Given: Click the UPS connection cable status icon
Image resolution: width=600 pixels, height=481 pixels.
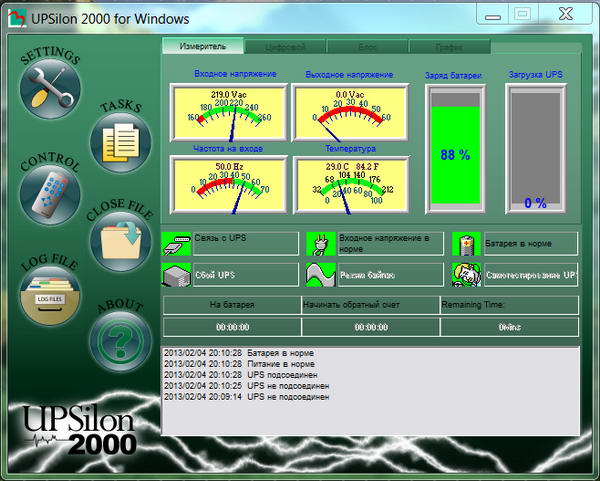Looking at the screenshot, I should [x=176, y=244].
